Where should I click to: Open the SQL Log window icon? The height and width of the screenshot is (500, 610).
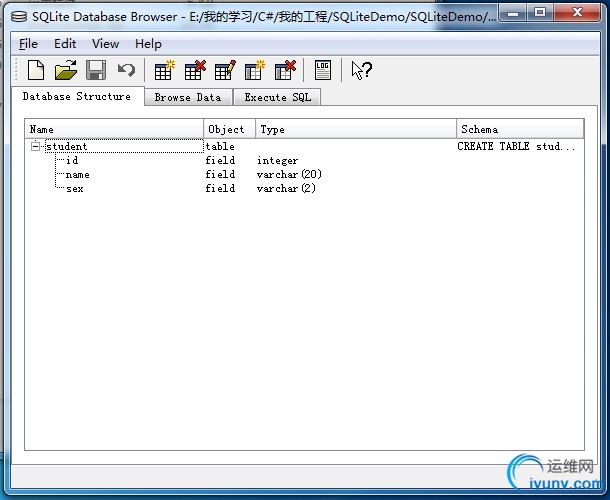(x=323, y=70)
